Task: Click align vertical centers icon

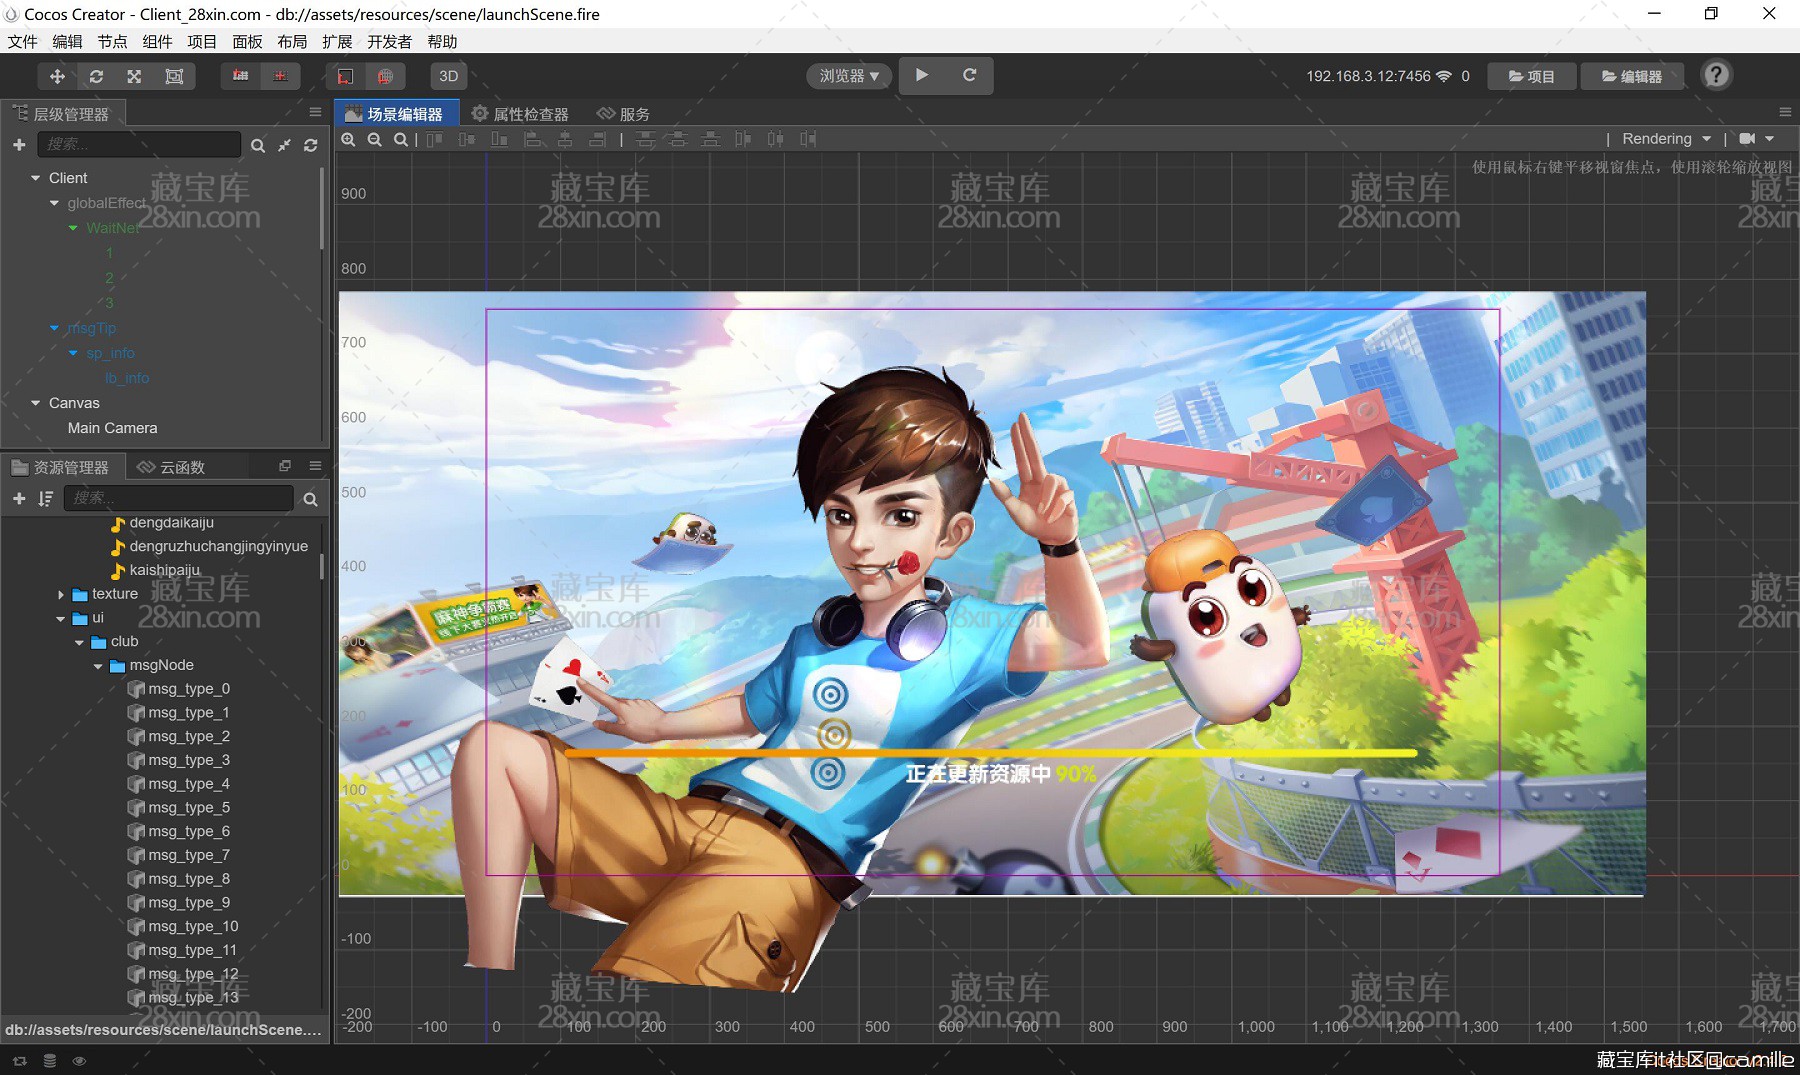Action: pyautogui.click(x=466, y=140)
